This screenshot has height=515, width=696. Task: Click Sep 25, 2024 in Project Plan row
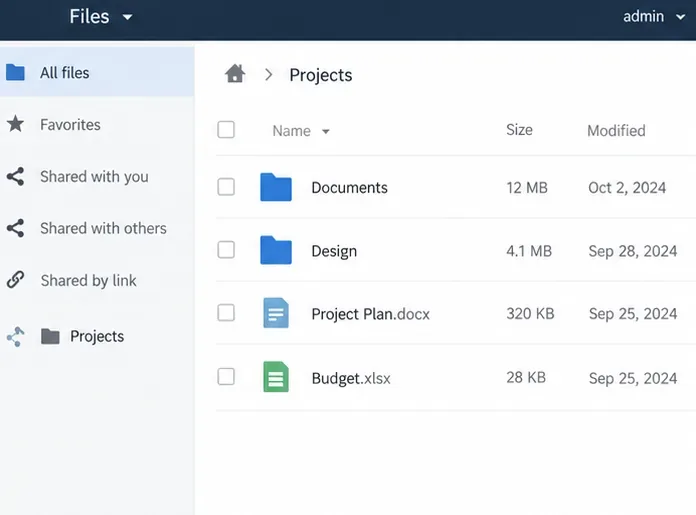[633, 314]
